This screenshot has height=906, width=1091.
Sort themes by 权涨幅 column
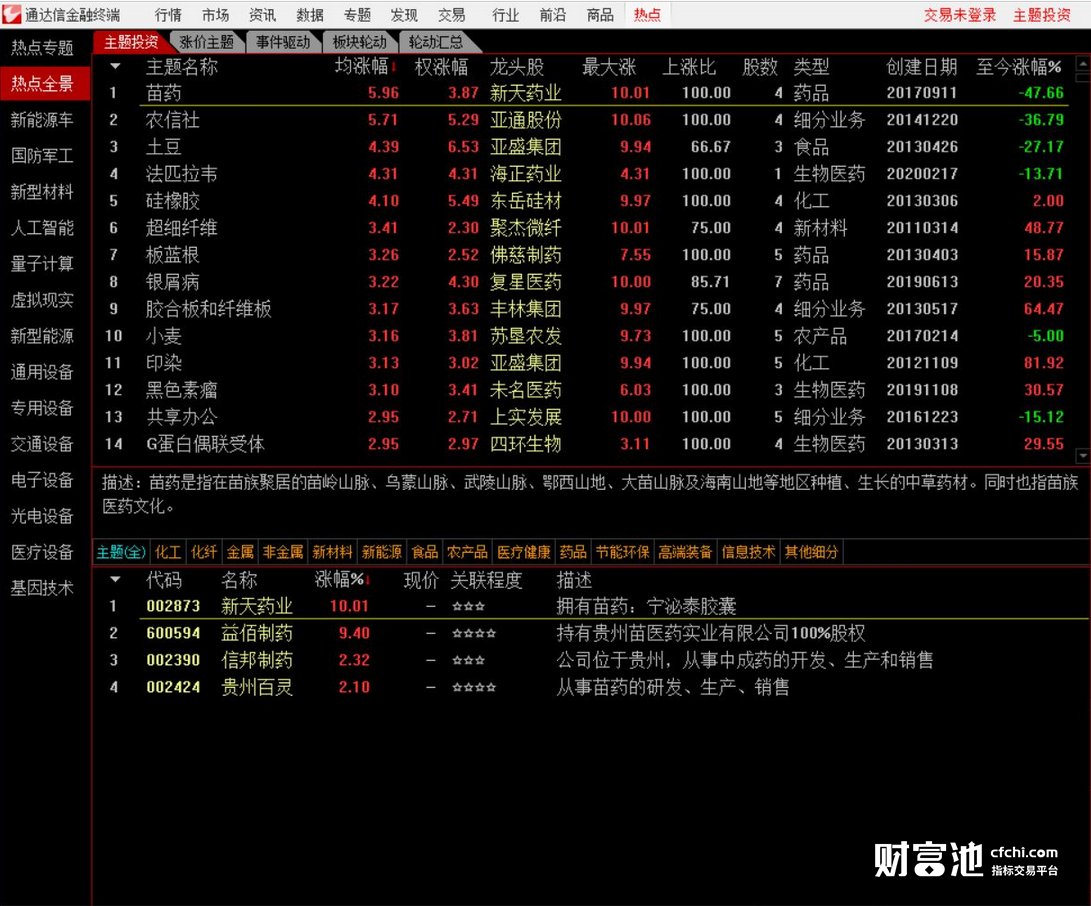(x=441, y=67)
